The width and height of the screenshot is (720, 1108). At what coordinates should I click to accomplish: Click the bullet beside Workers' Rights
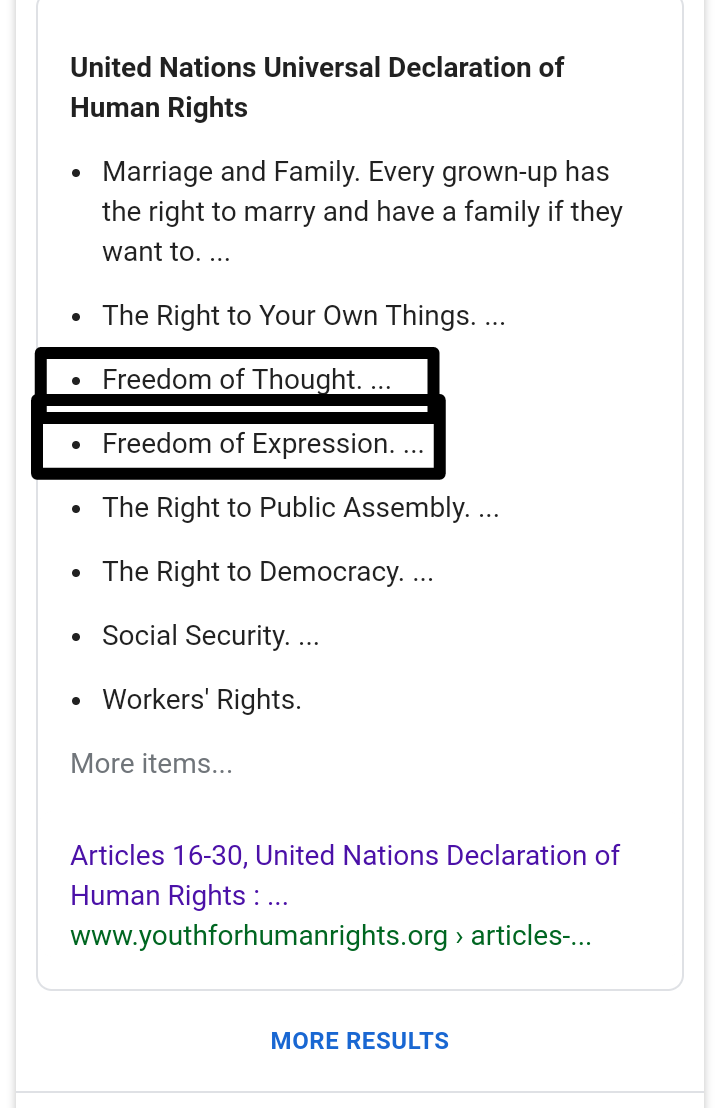coord(77,700)
